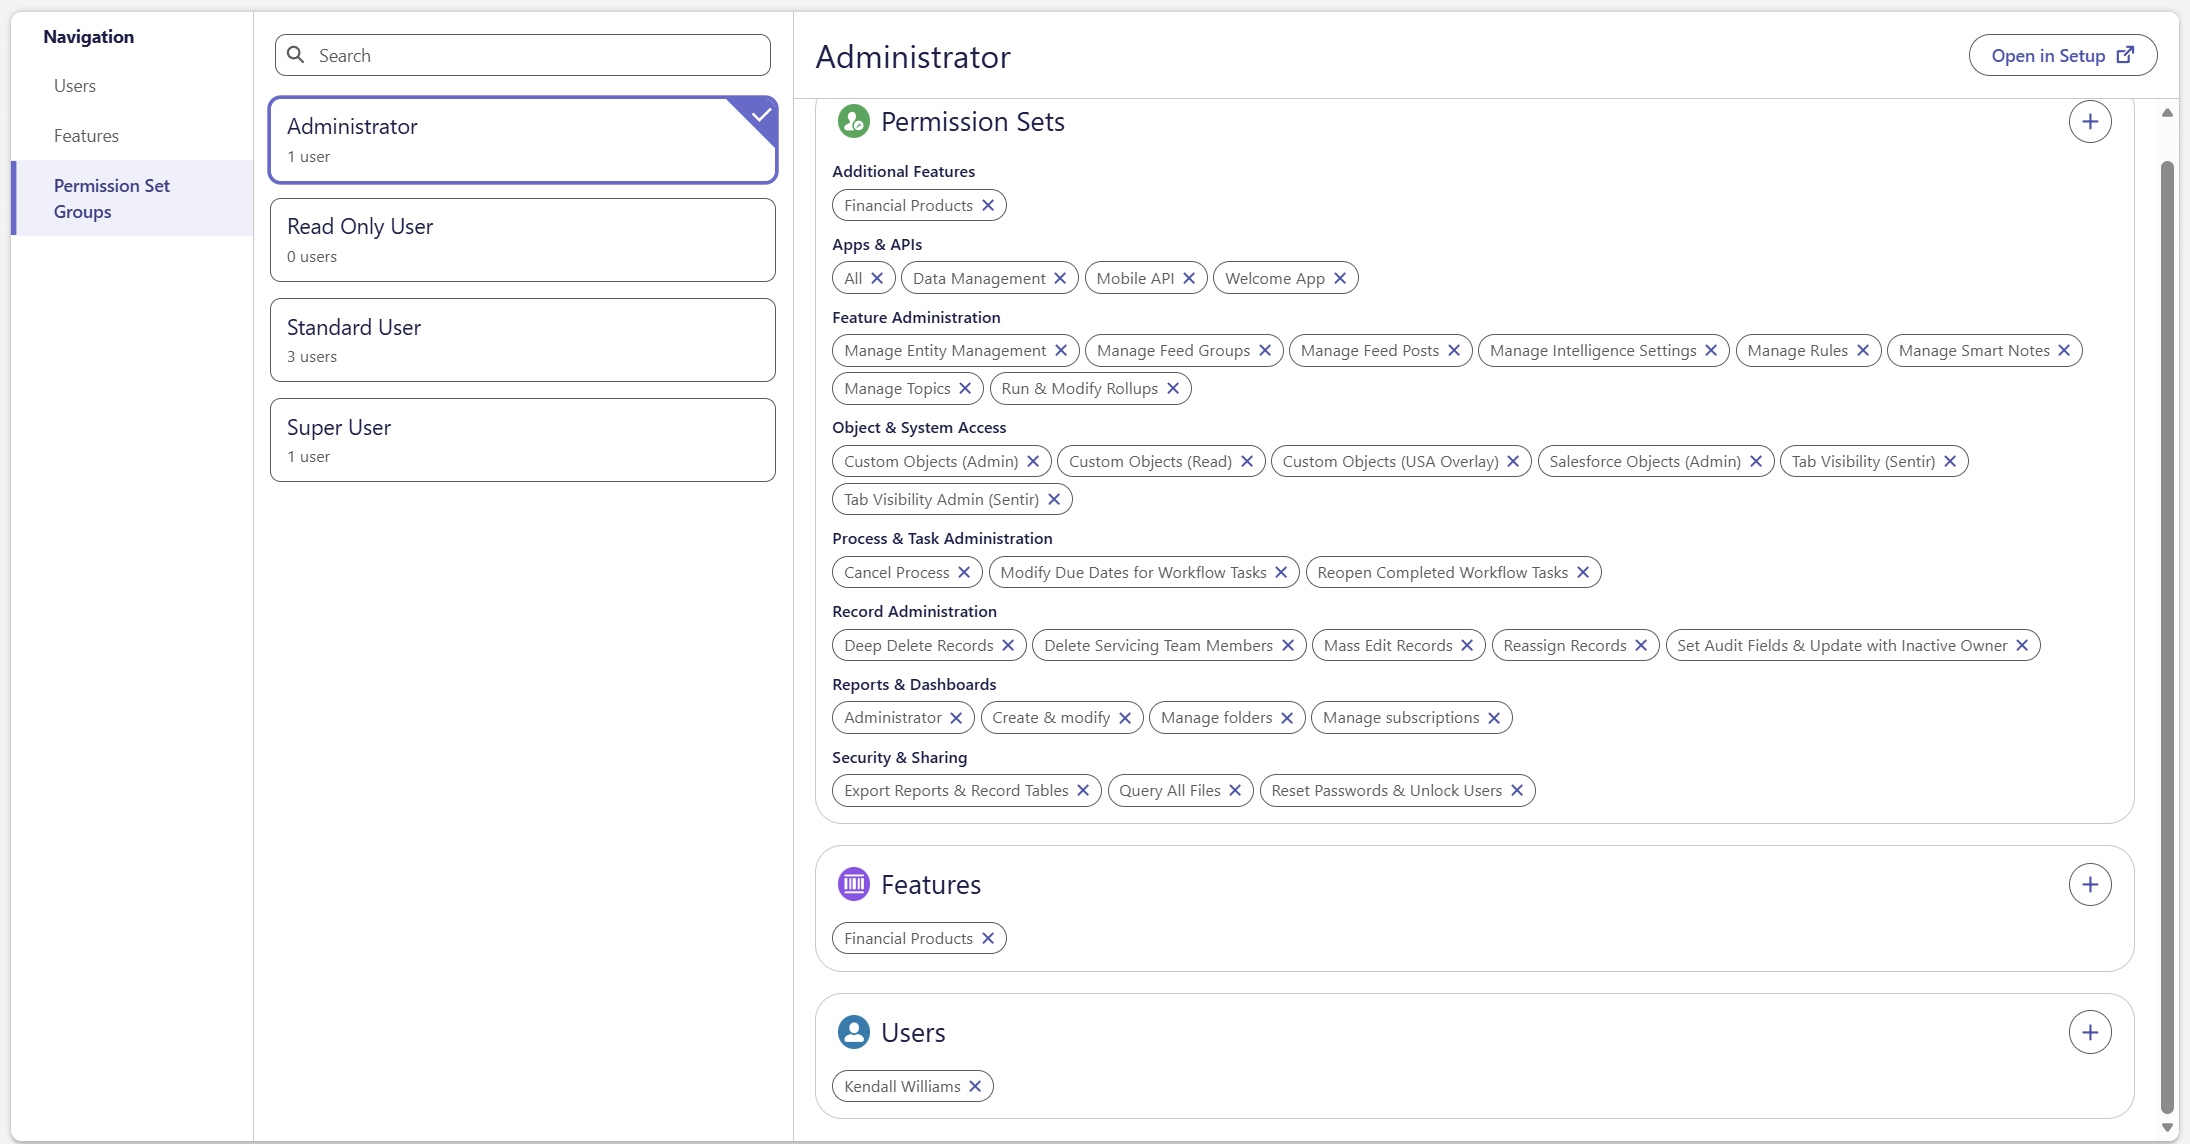Image resolution: width=2190 pixels, height=1144 pixels.
Task: Remove Manage Entity Management pill
Action: pos(1061,350)
